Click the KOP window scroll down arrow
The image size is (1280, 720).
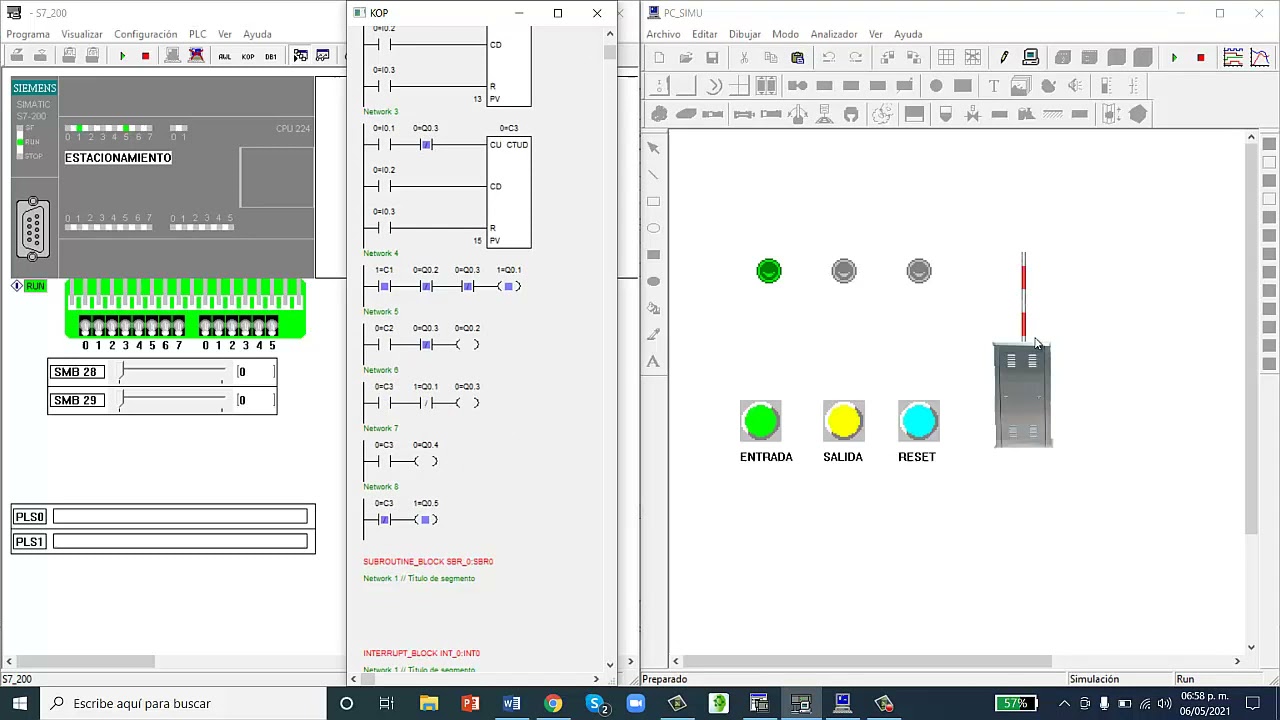[610, 664]
